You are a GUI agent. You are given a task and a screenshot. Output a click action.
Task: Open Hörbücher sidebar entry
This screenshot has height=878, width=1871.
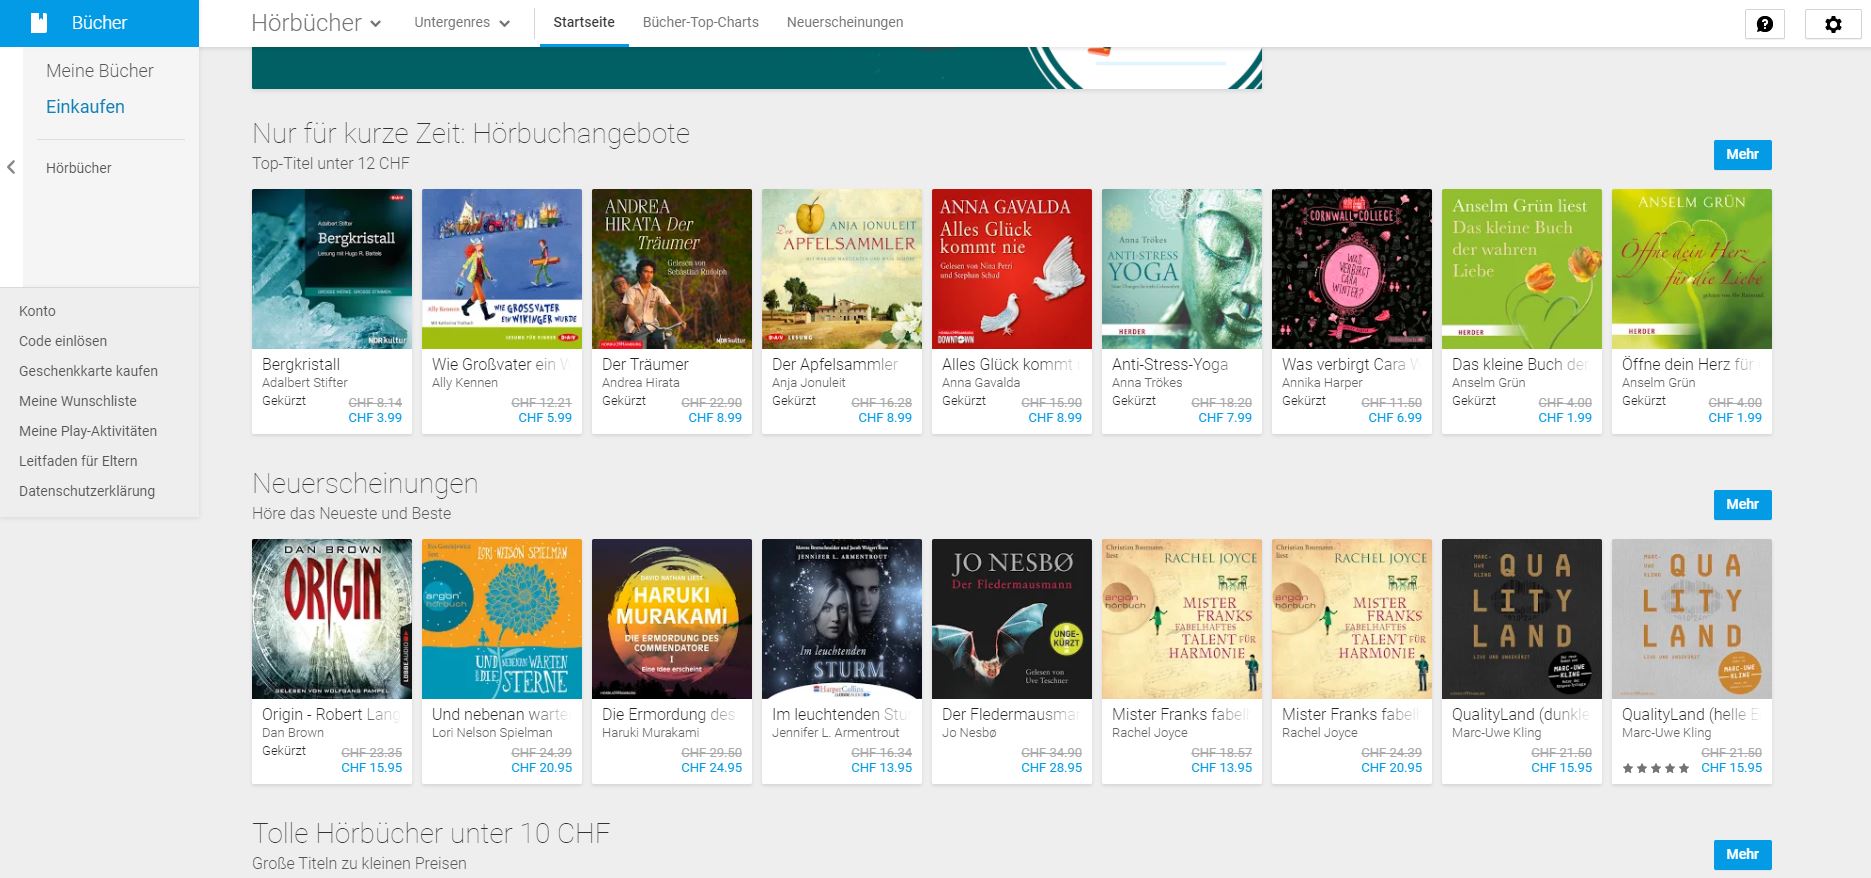pos(79,168)
